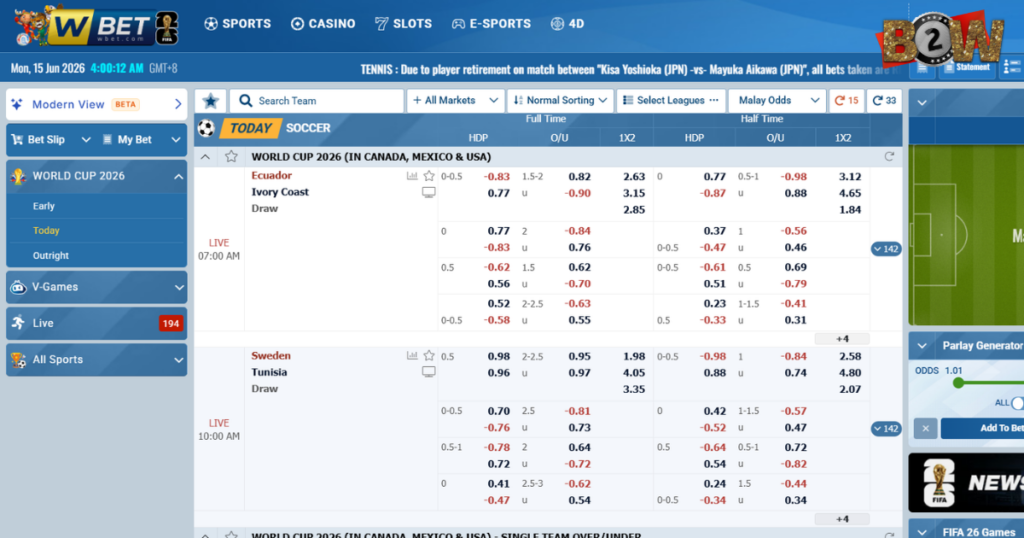Viewport: 1024px width, 538px height.
Task: Go to the E-Sports section
Action: click(491, 24)
